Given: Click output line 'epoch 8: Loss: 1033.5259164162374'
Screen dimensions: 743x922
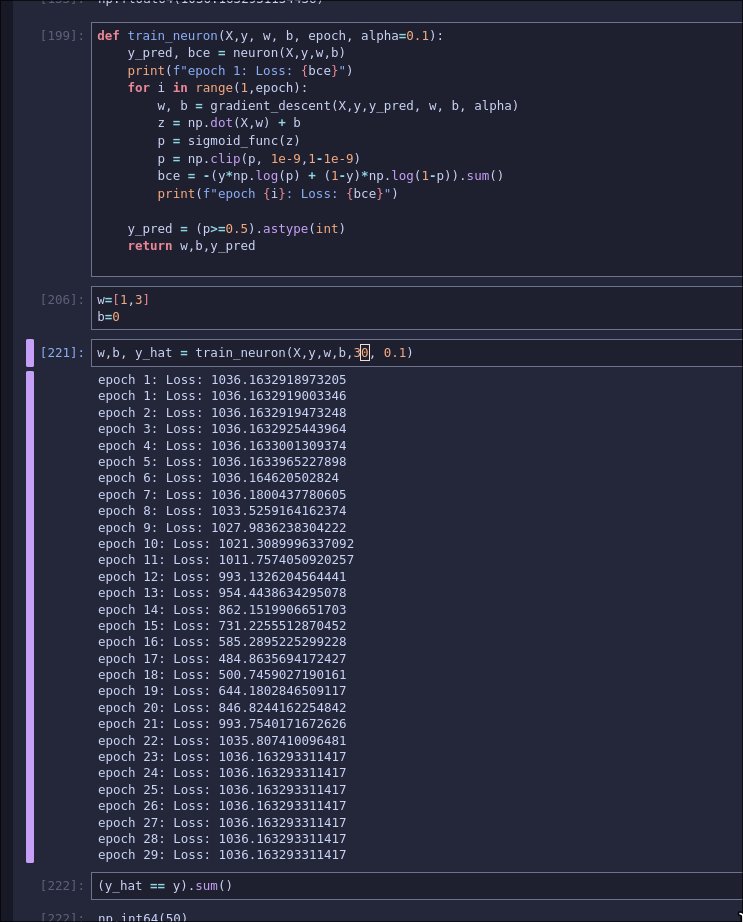Looking at the screenshot, I should (222, 511).
